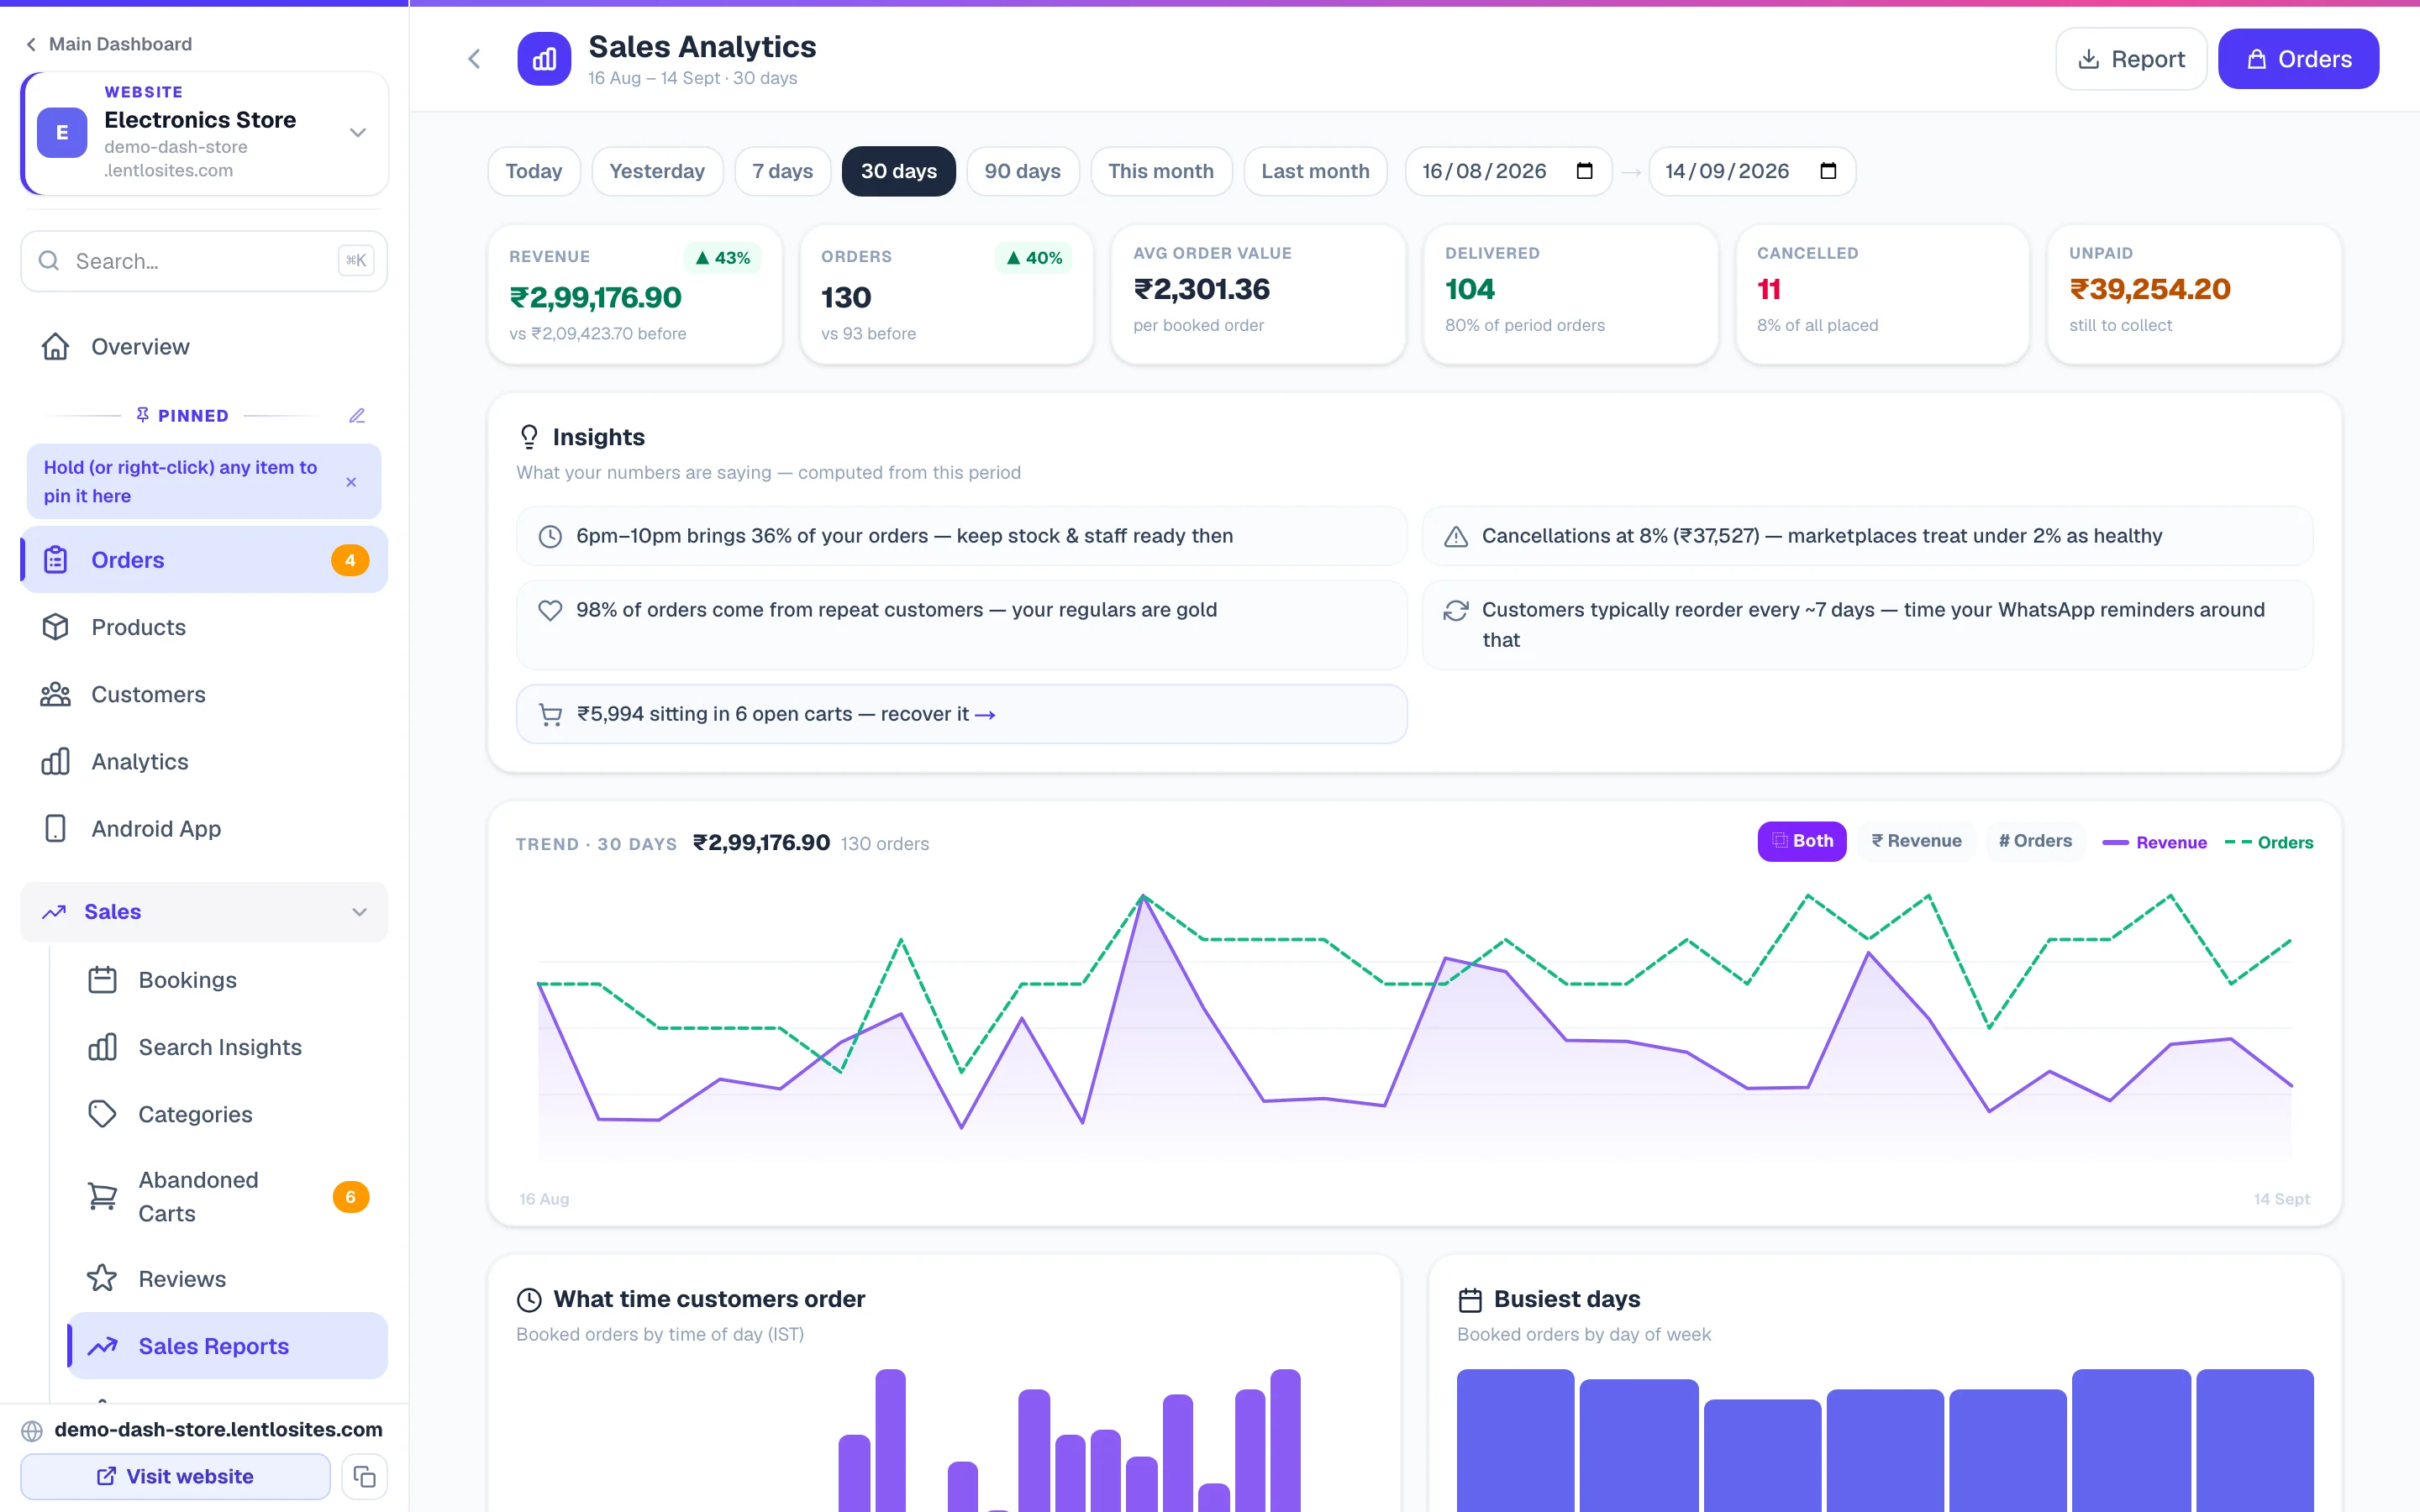Select the Today range chip
Viewport: 2420px width, 1512px height.
pyautogui.click(x=534, y=171)
